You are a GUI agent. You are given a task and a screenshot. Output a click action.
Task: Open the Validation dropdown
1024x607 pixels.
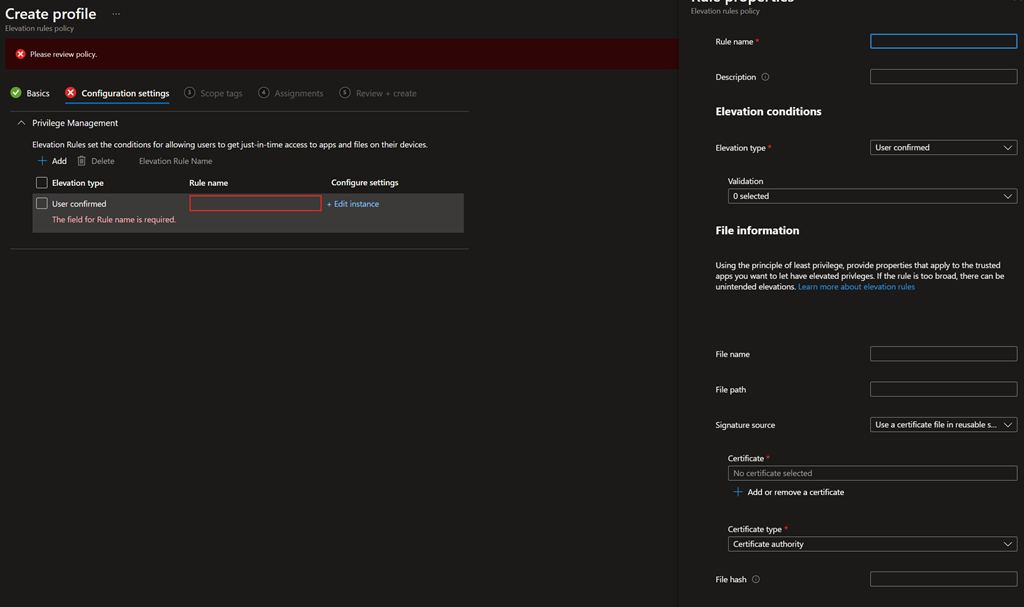tap(872, 197)
